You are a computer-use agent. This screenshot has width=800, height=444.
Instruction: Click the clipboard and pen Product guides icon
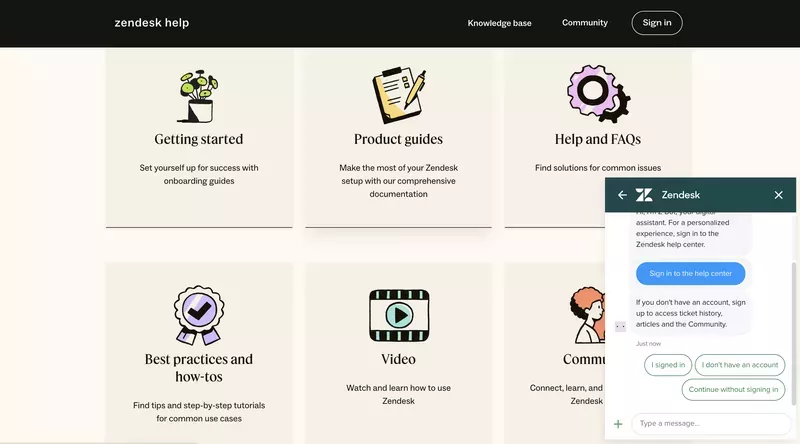point(398,96)
